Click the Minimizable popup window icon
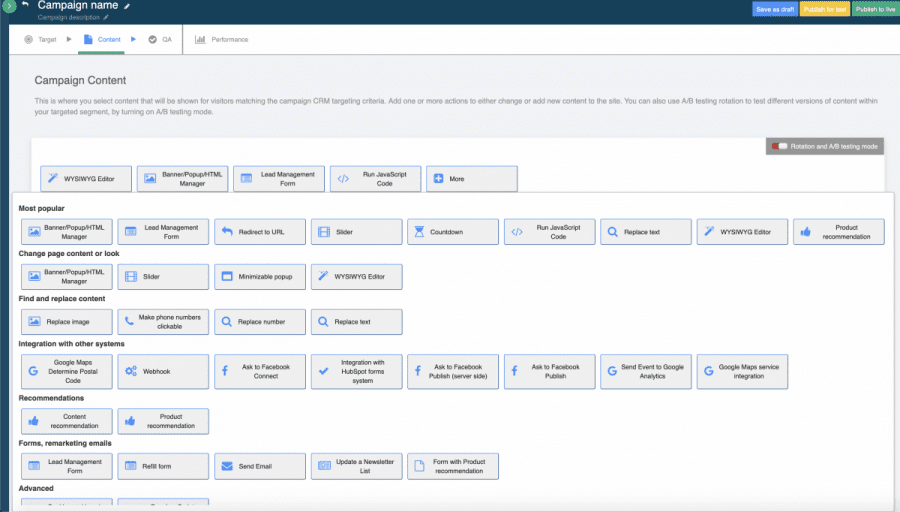This screenshot has height=512, width=900. coord(227,276)
